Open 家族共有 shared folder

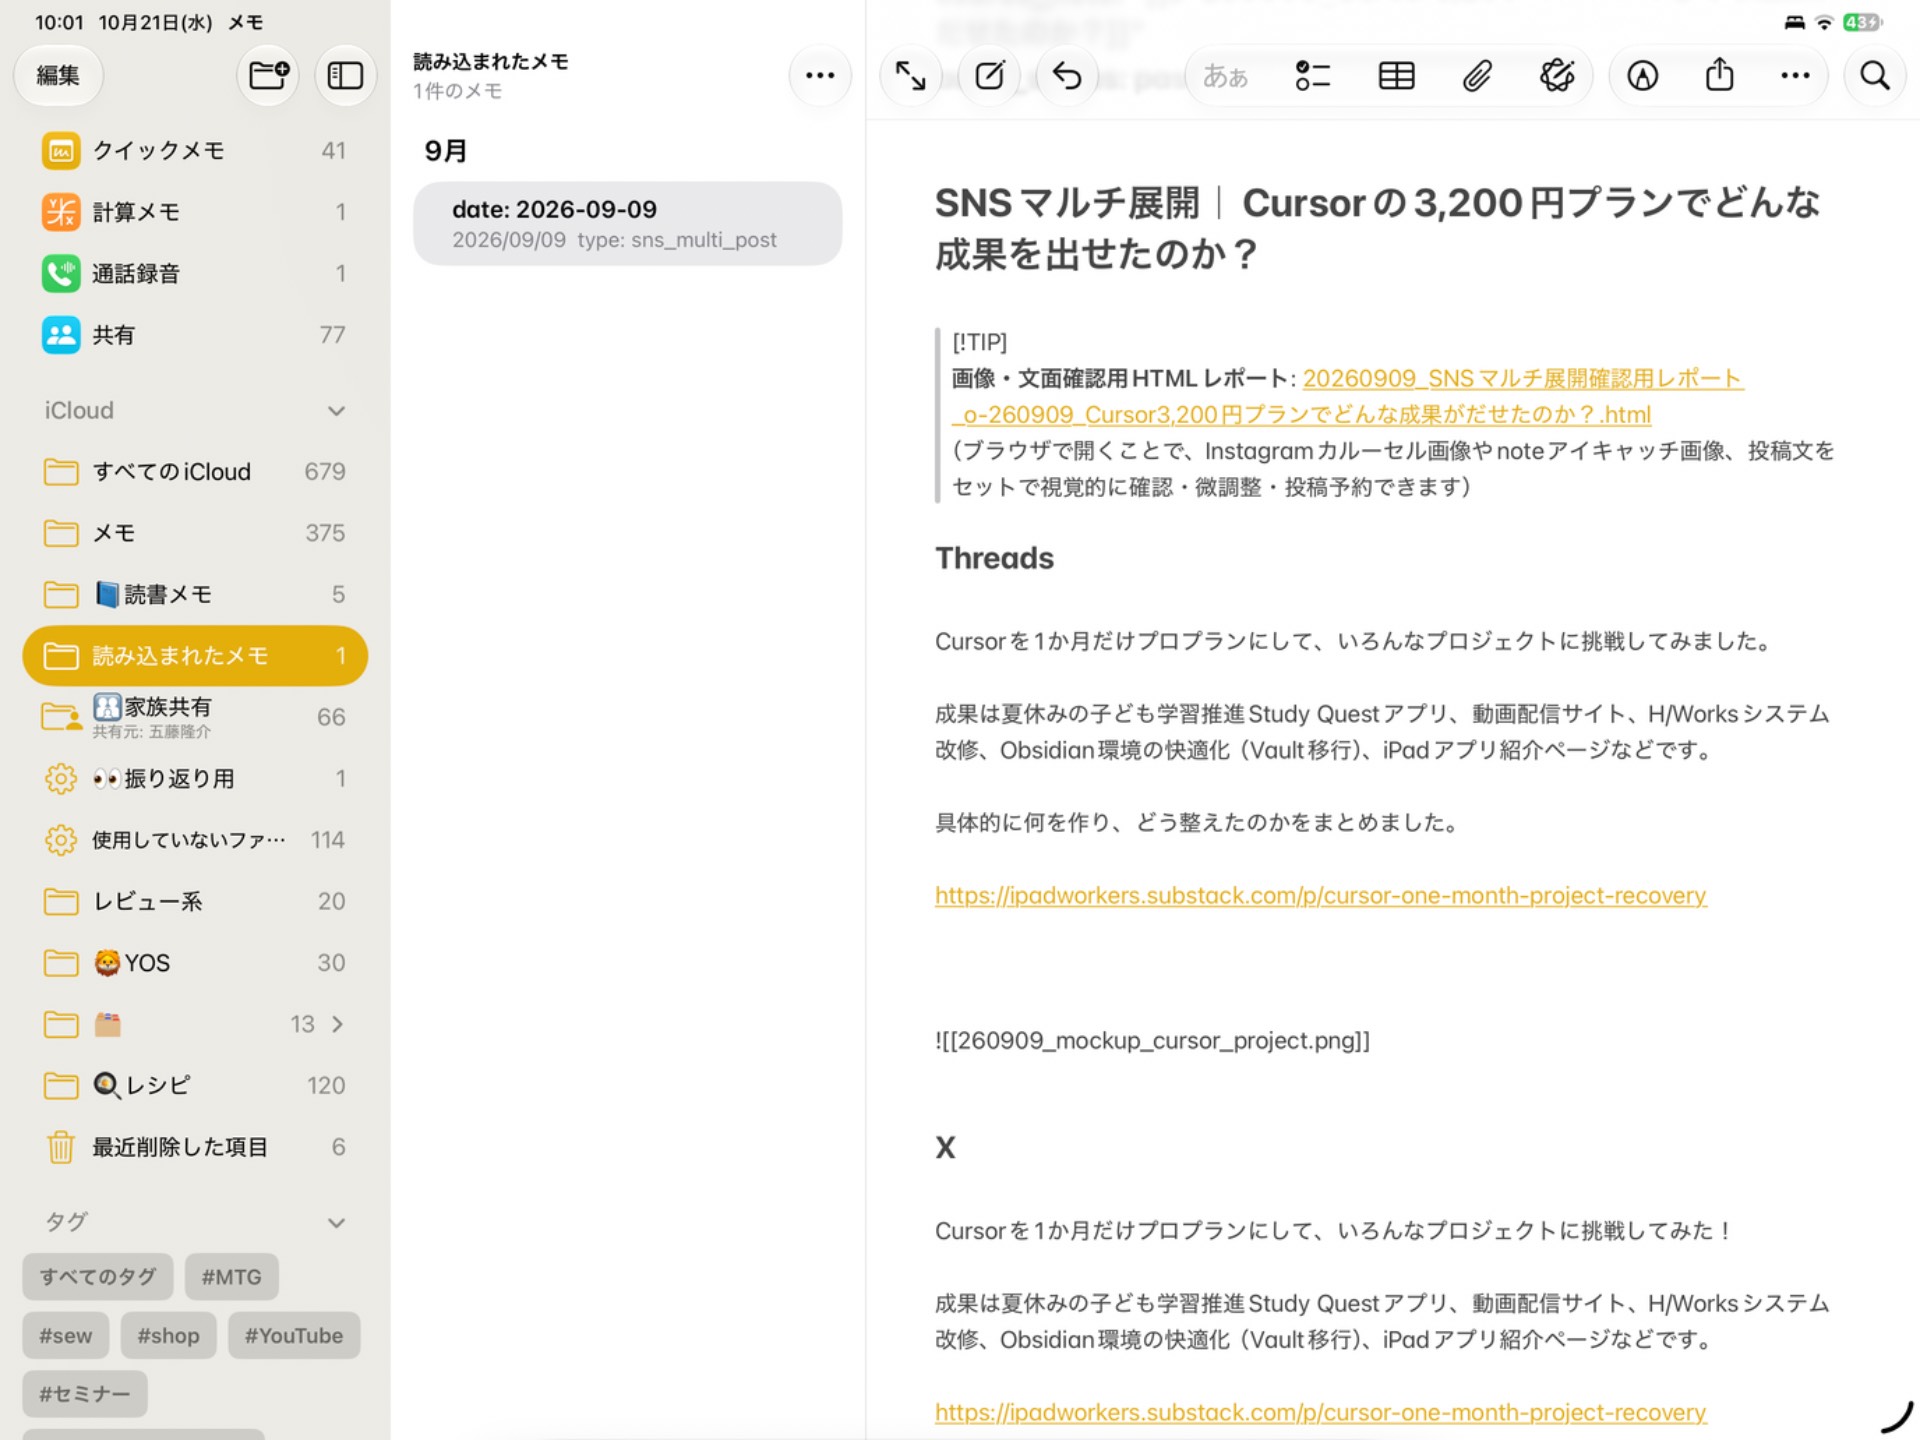click(195, 717)
